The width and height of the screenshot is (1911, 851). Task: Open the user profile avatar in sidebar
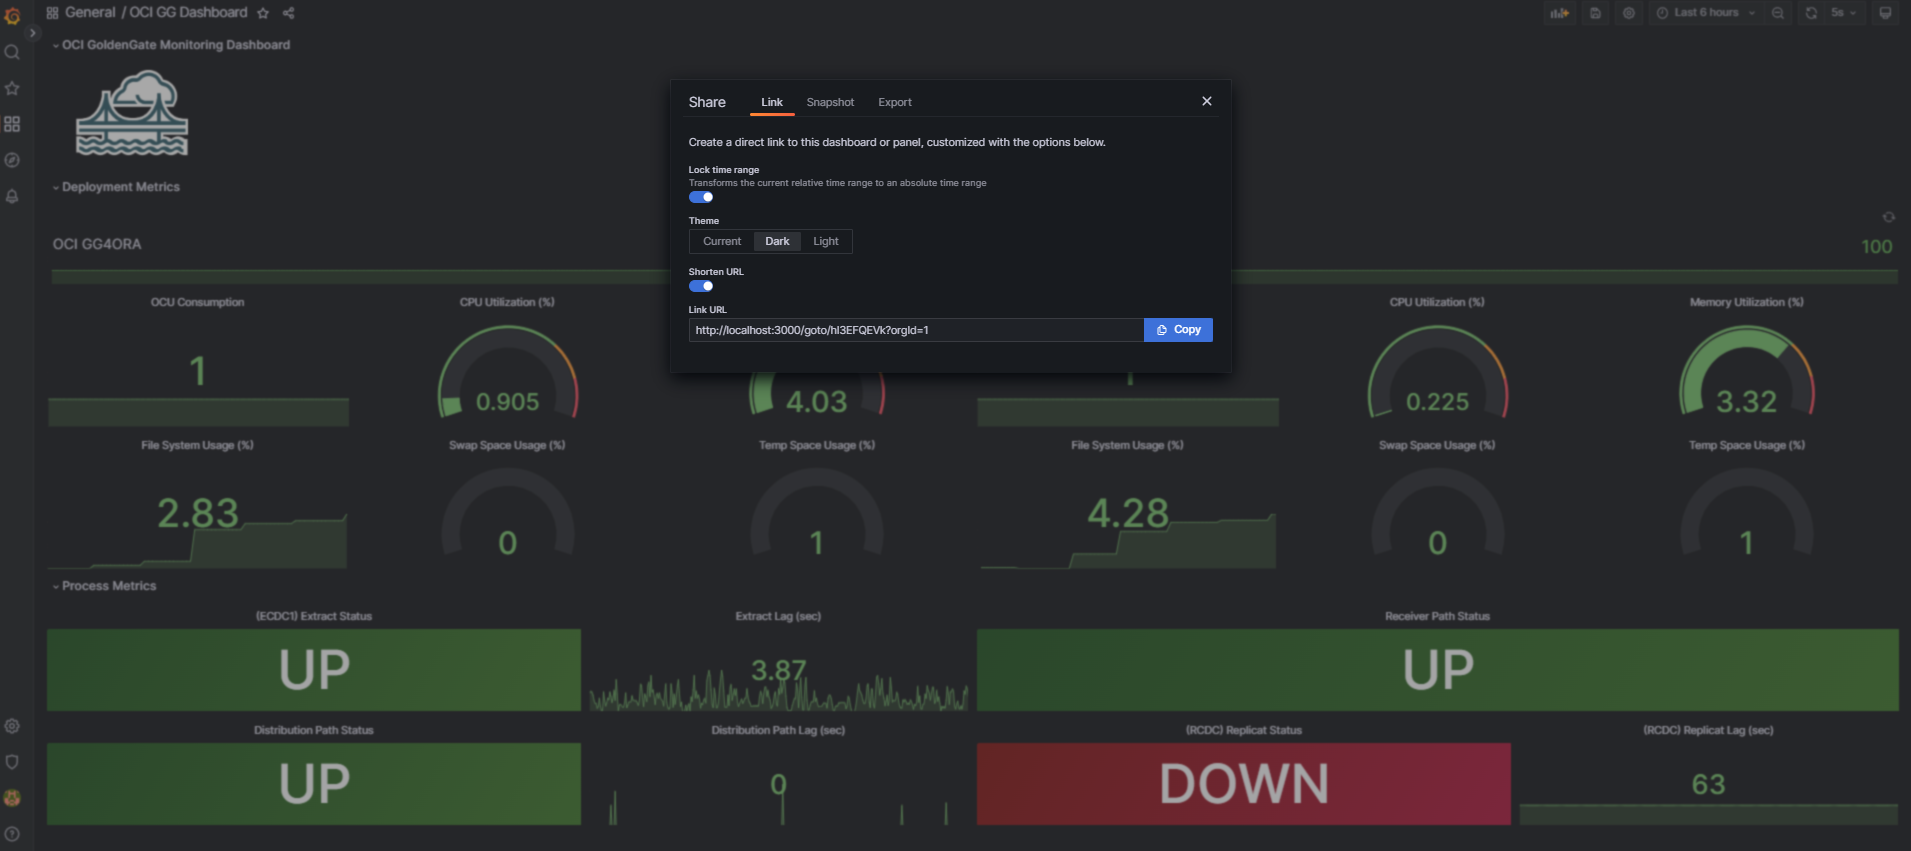coord(12,798)
